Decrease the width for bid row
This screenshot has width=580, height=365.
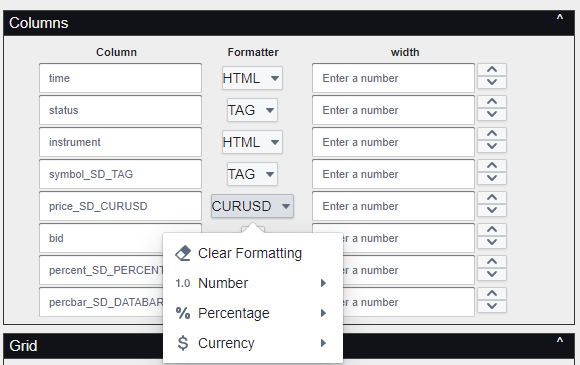pos(492,242)
